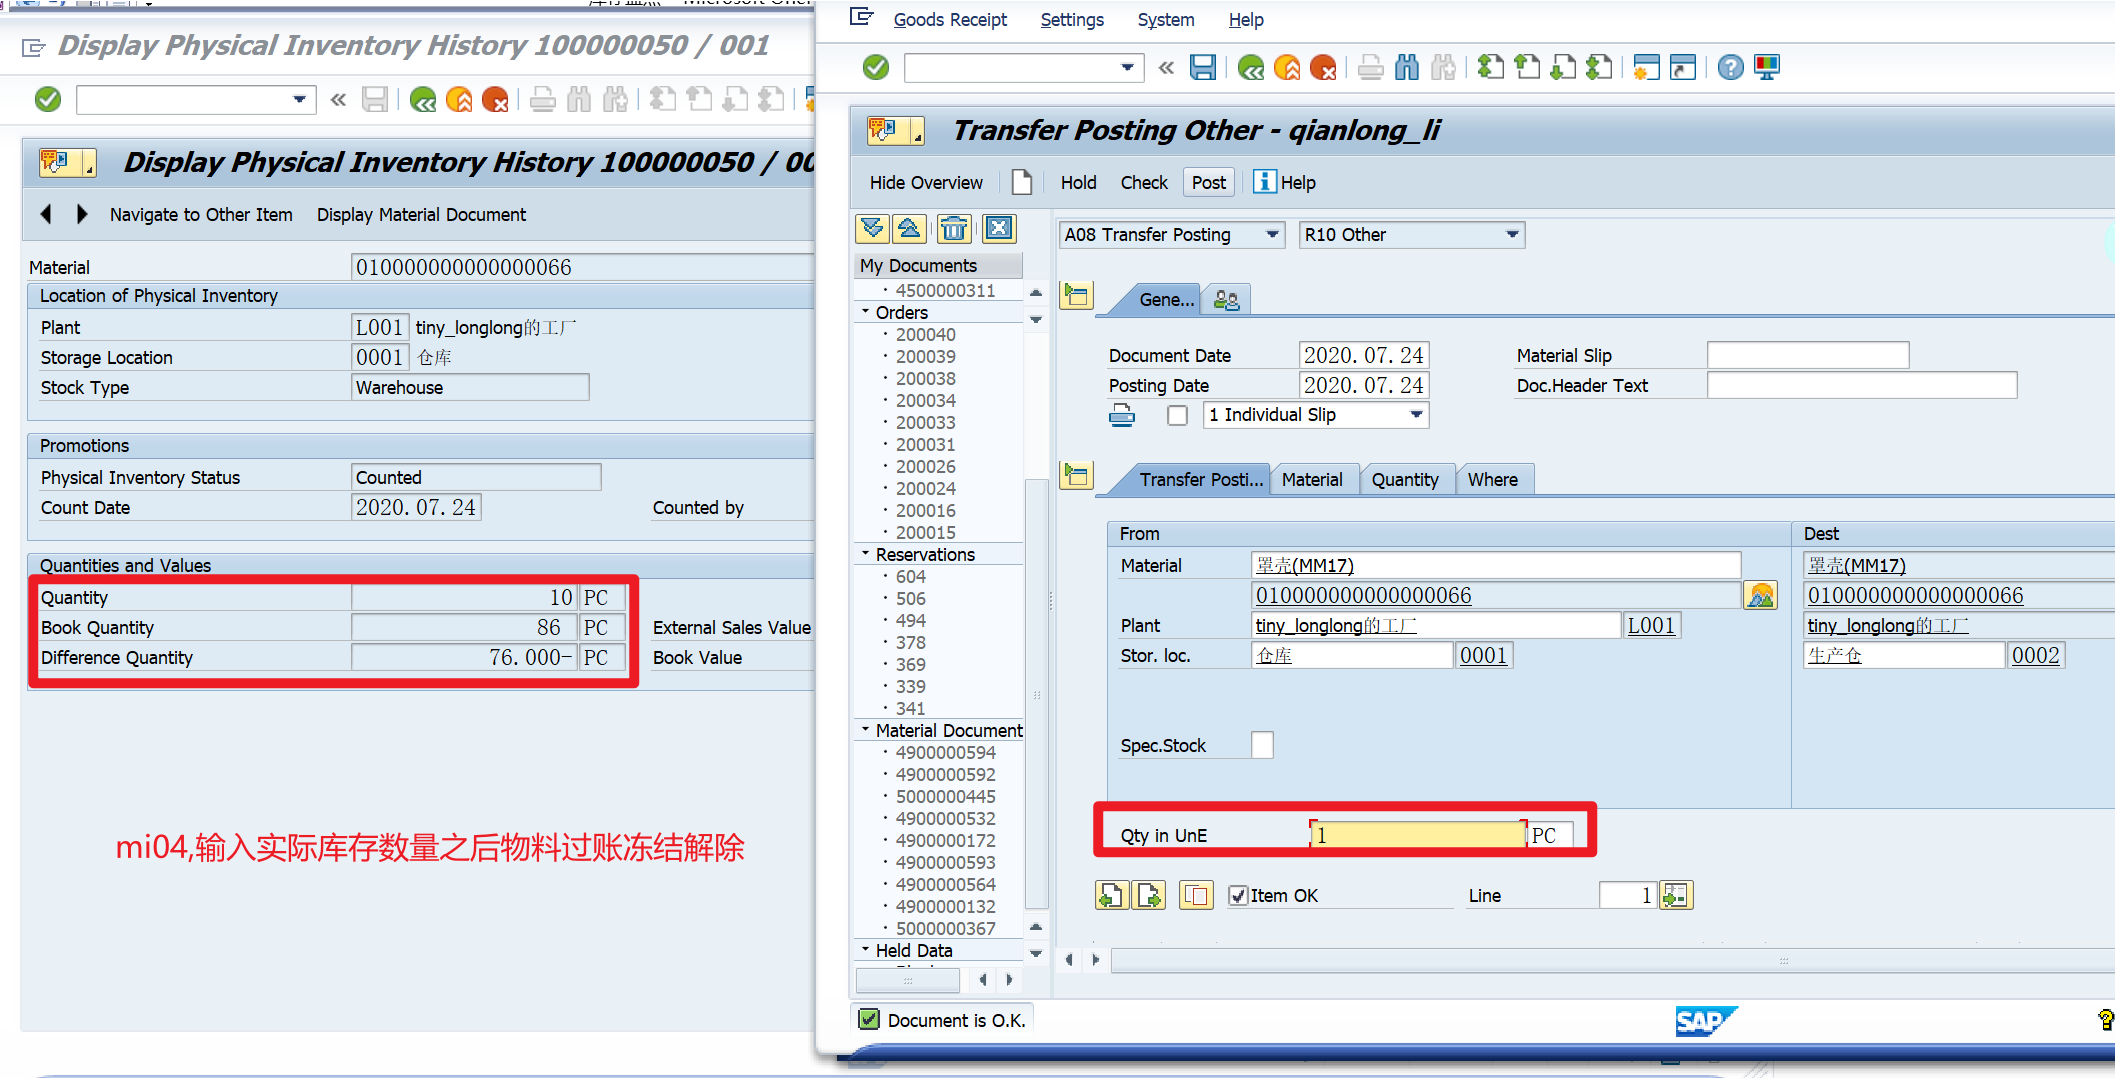Click the green Back icon in Transfer Posting toolbar
Viewport: 2115px width, 1078px height.
coord(1251,67)
